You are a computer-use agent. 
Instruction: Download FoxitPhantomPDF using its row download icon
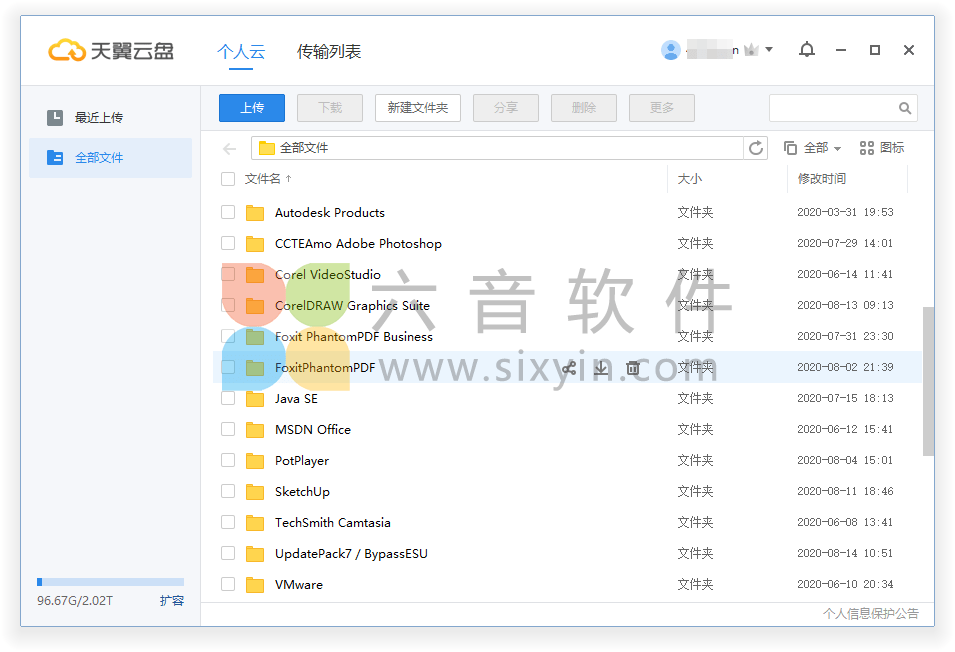(x=601, y=368)
